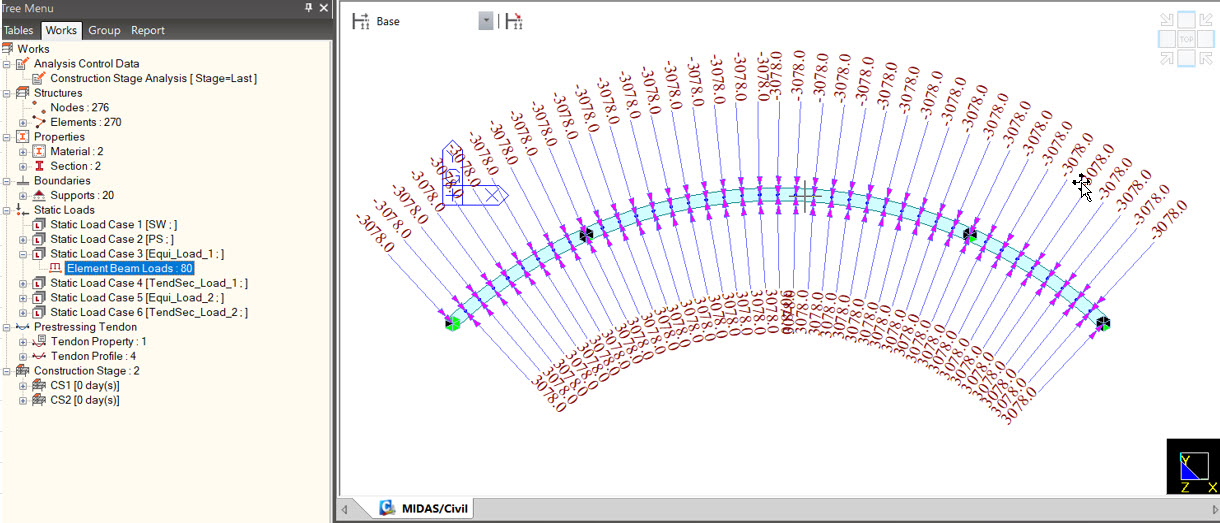The height and width of the screenshot is (523, 1220).
Task: Expand Static Load Case 5 [Equi_Load_2]
Action: (23, 298)
